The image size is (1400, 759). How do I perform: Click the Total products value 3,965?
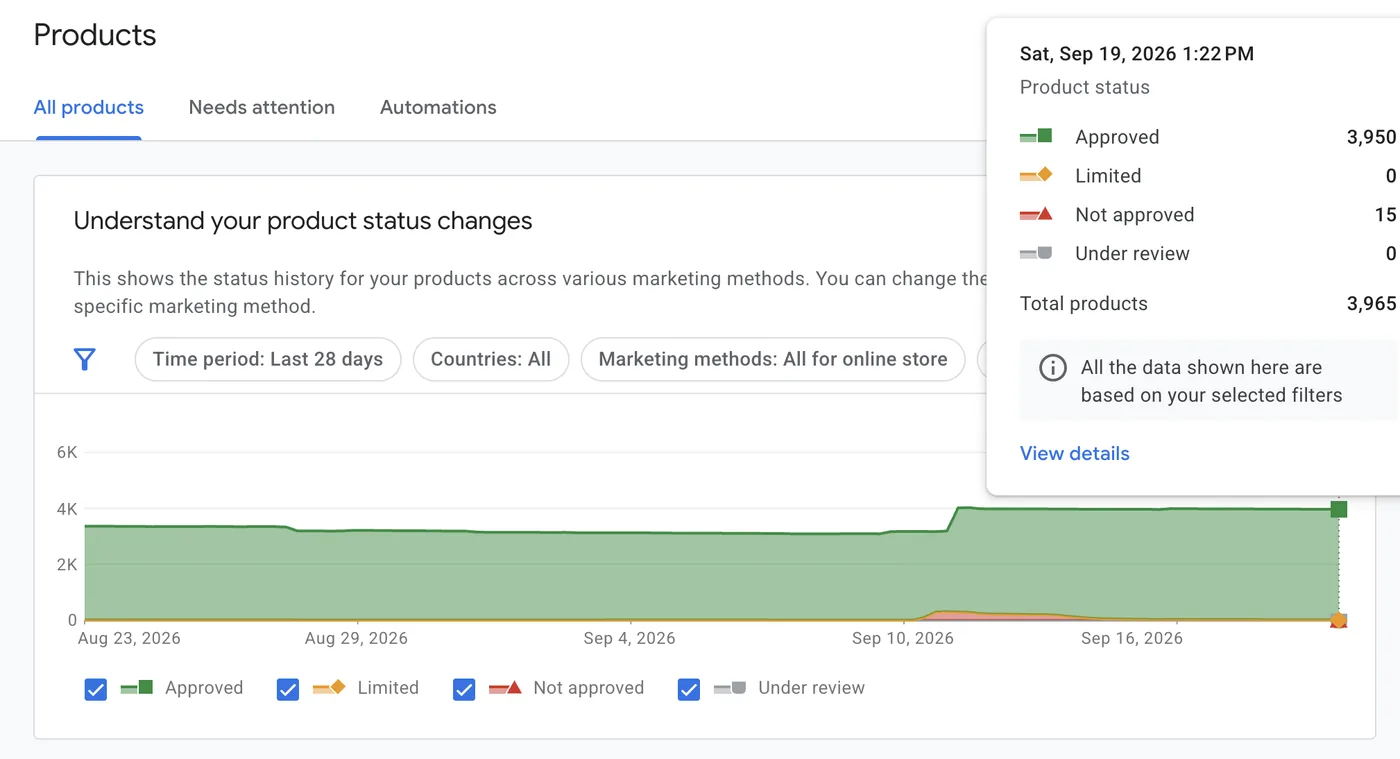1371,303
